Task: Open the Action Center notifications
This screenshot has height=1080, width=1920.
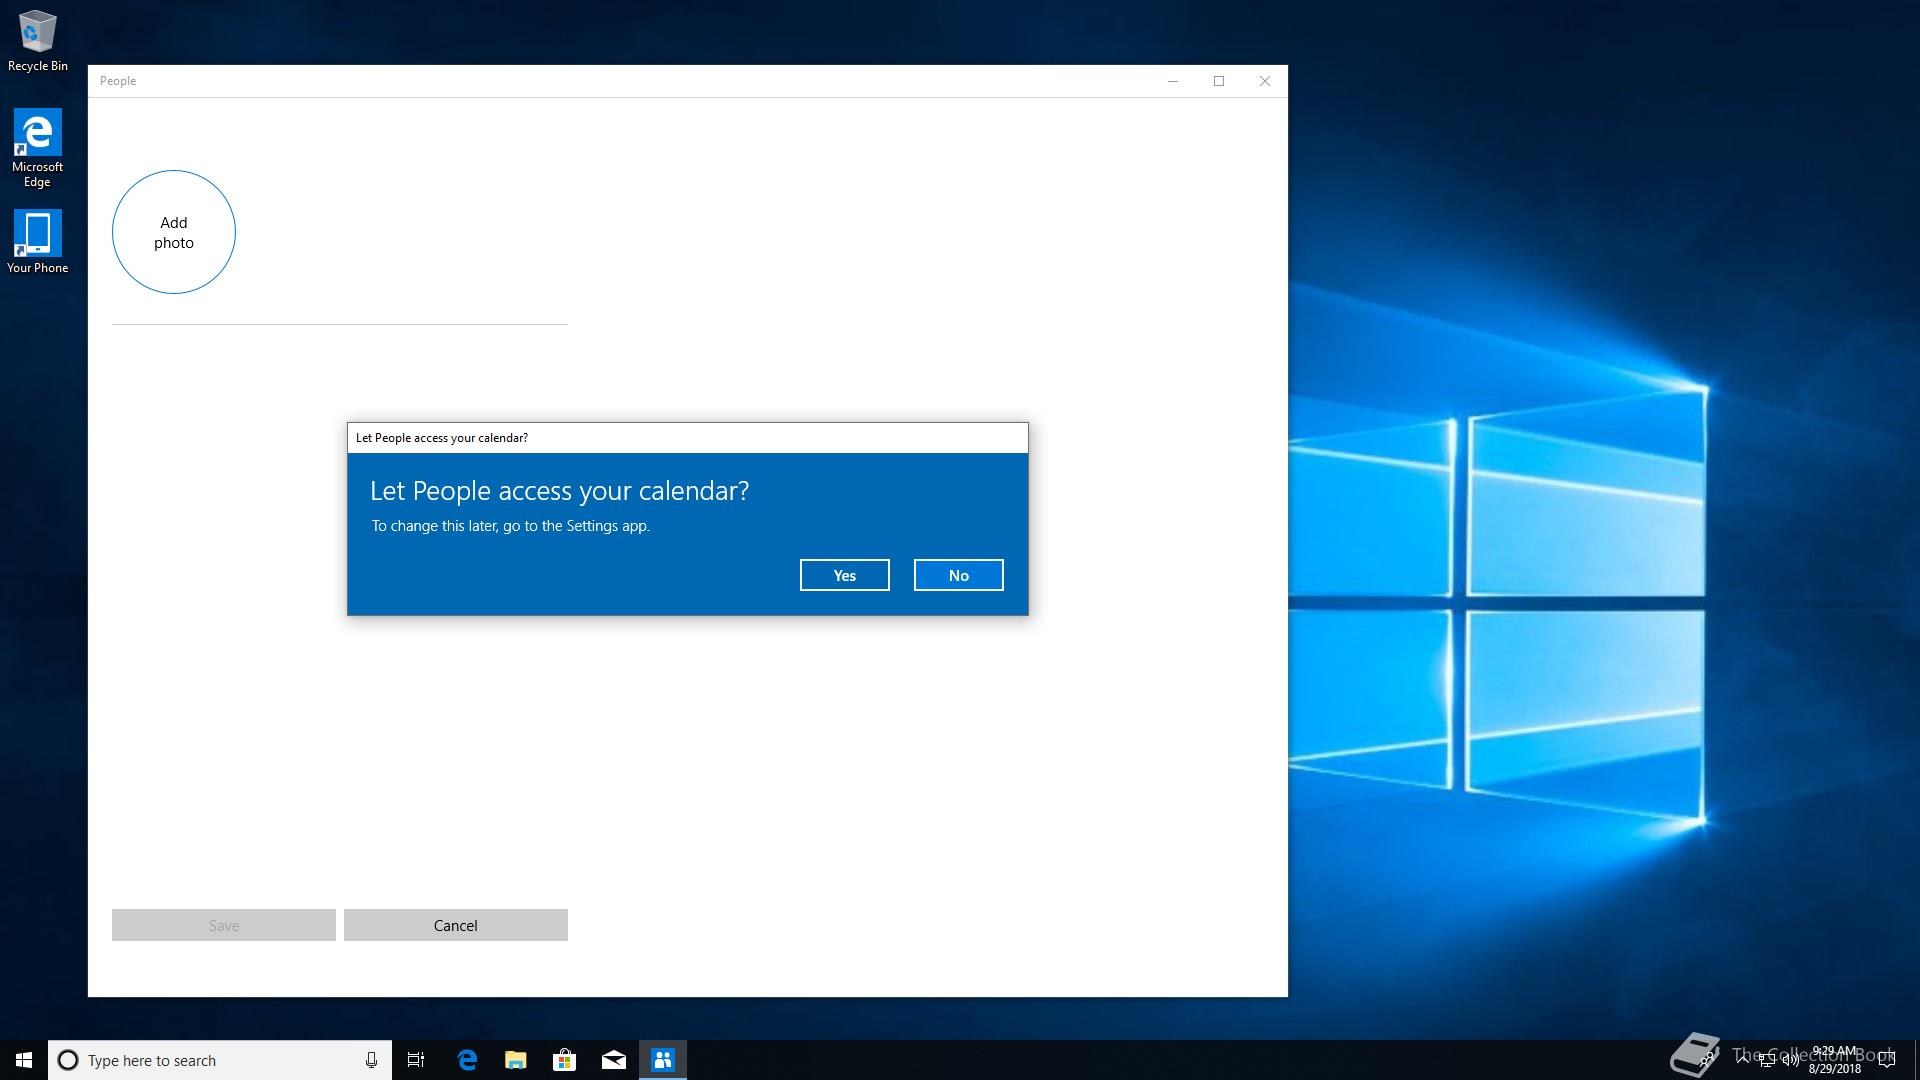Action: [x=1887, y=1060]
